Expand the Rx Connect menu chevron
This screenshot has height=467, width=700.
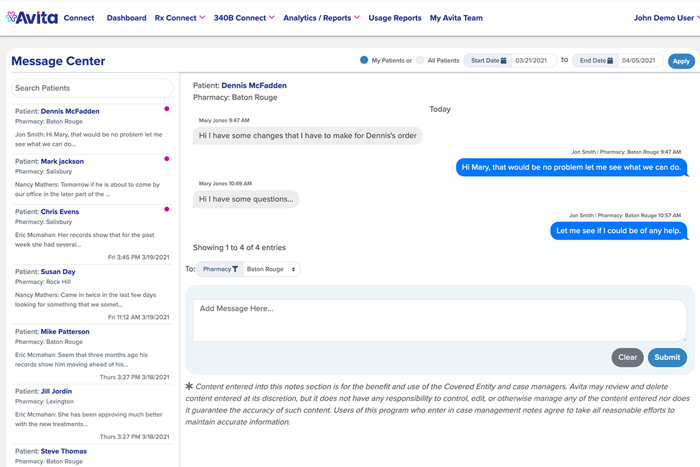point(202,17)
